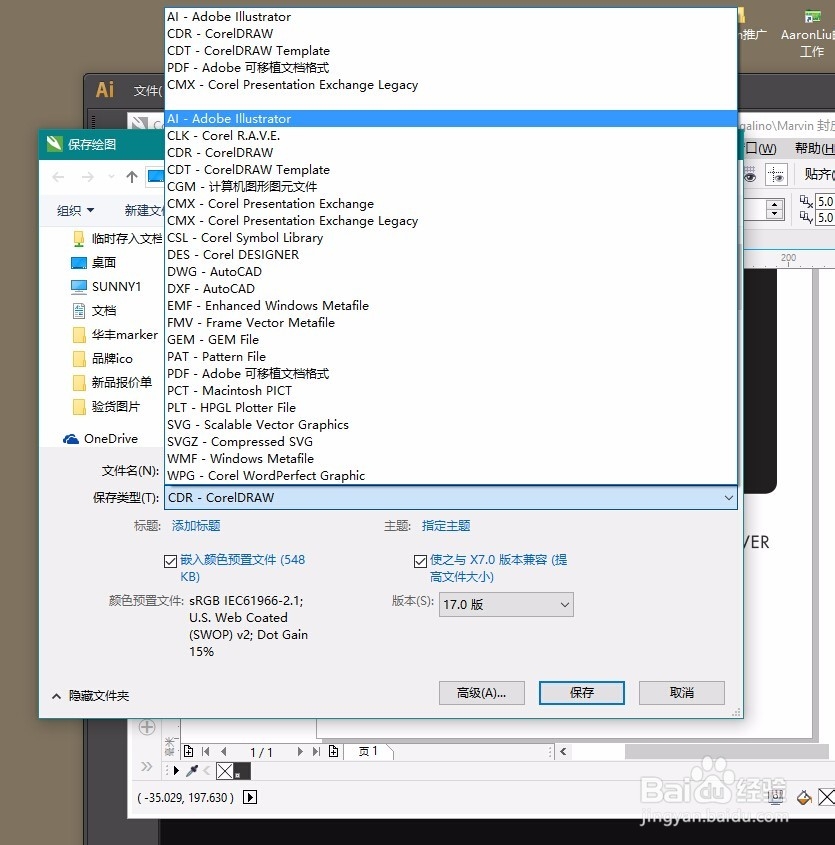Toggle 嵌入颜色预置文件 checkbox
This screenshot has height=845, width=835.
[x=170, y=562]
